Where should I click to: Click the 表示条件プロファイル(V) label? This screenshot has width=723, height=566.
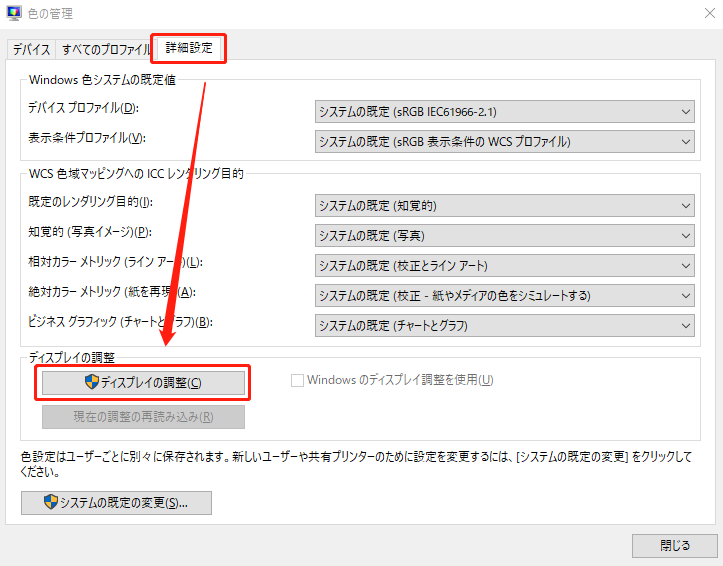(x=87, y=138)
